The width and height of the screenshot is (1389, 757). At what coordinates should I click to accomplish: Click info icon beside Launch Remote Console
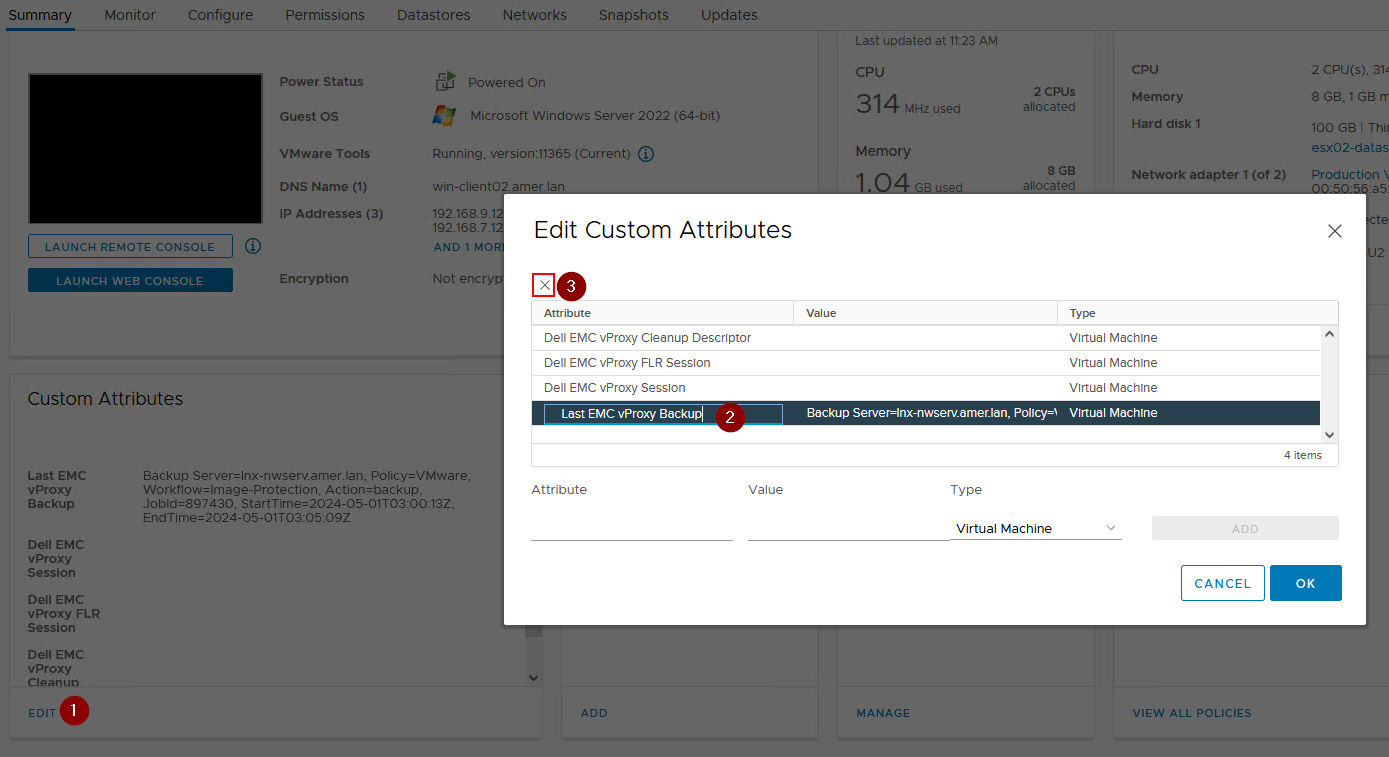[252, 245]
